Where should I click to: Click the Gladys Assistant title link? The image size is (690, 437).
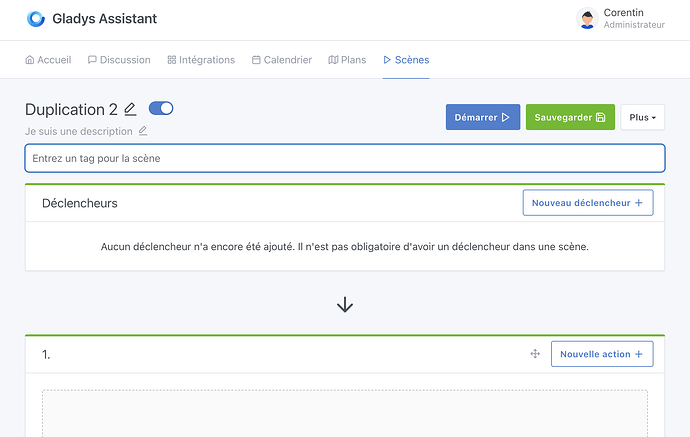(x=105, y=19)
